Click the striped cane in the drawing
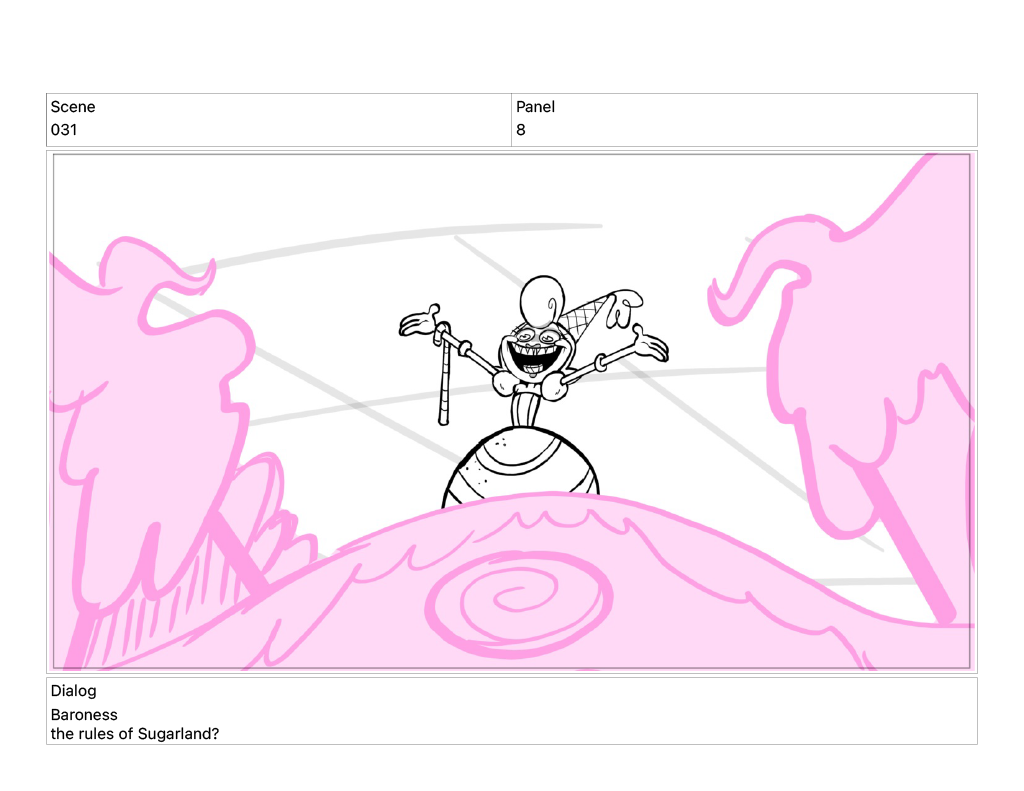 (x=441, y=380)
